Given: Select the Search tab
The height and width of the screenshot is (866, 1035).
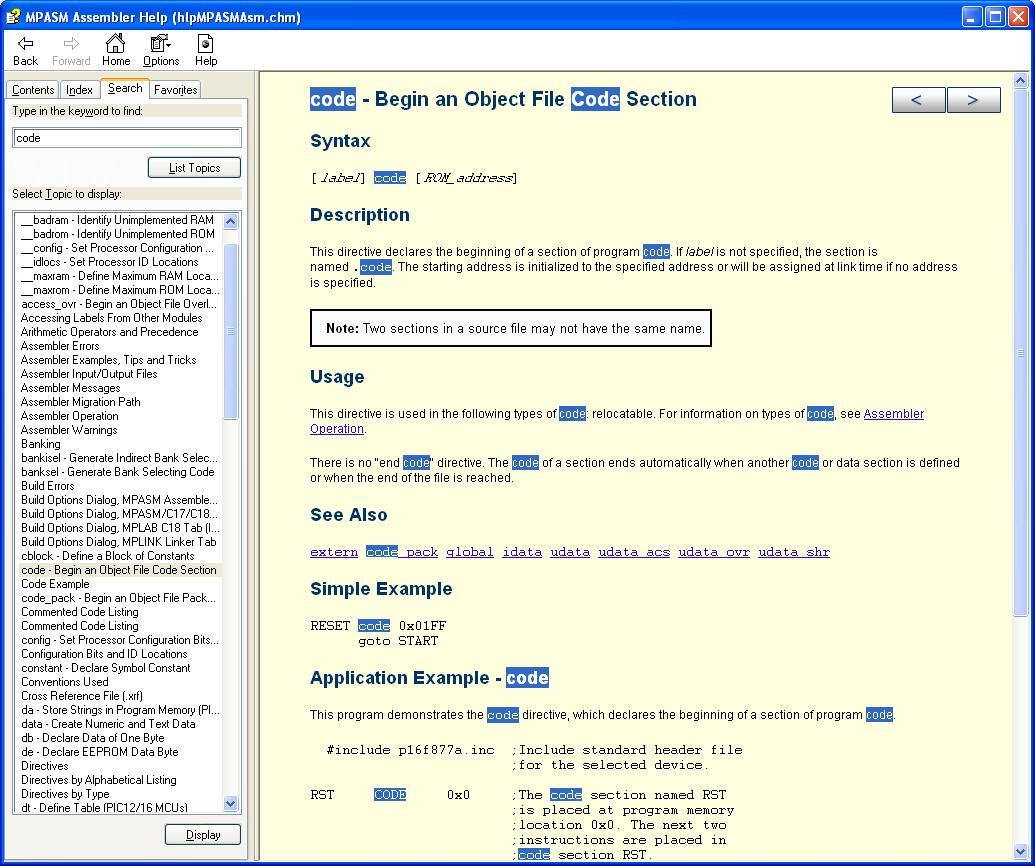Looking at the screenshot, I should click(x=125, y=88).
